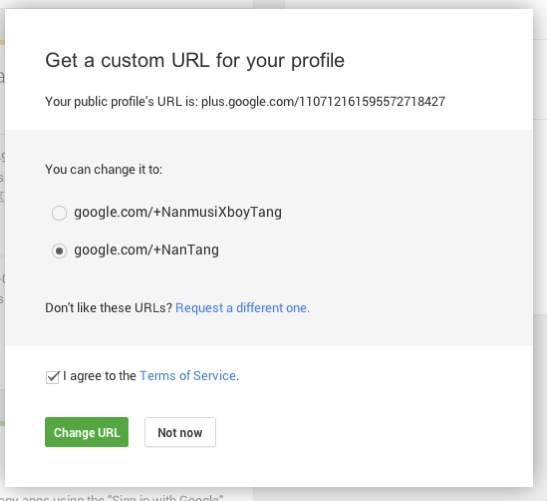Viewport: 547px width, 501px height.
Task: Click empty white area right of Not now
Action: (373, 432)
